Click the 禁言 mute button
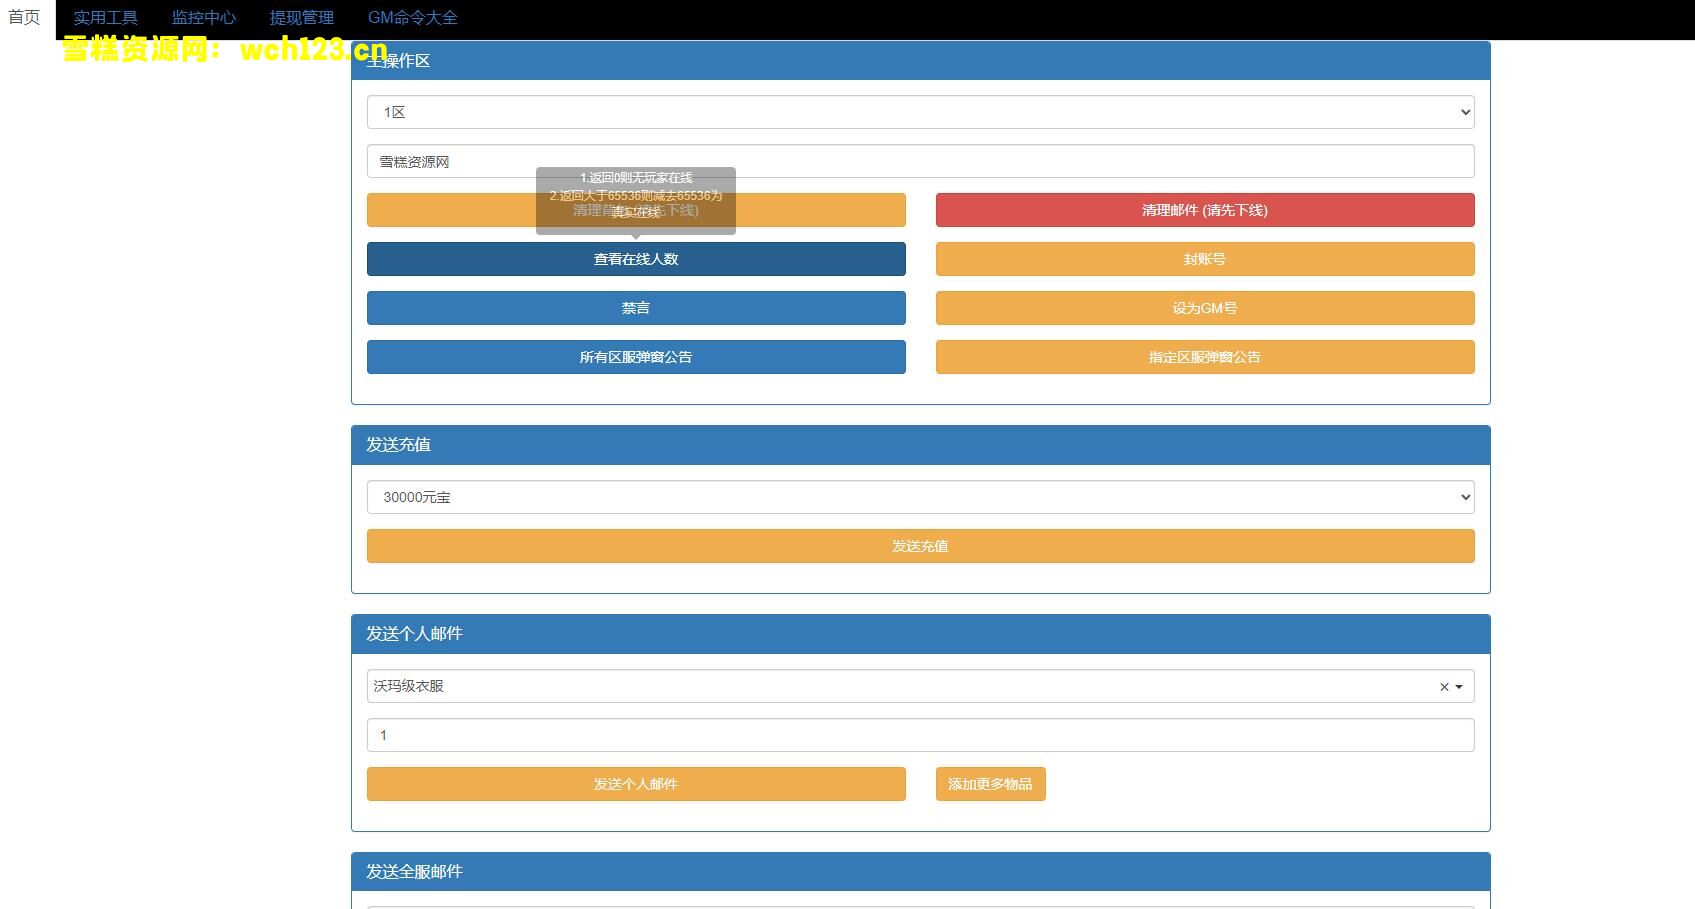The width and height of the screenshot is (1695, 909). [x=635, y=308]
